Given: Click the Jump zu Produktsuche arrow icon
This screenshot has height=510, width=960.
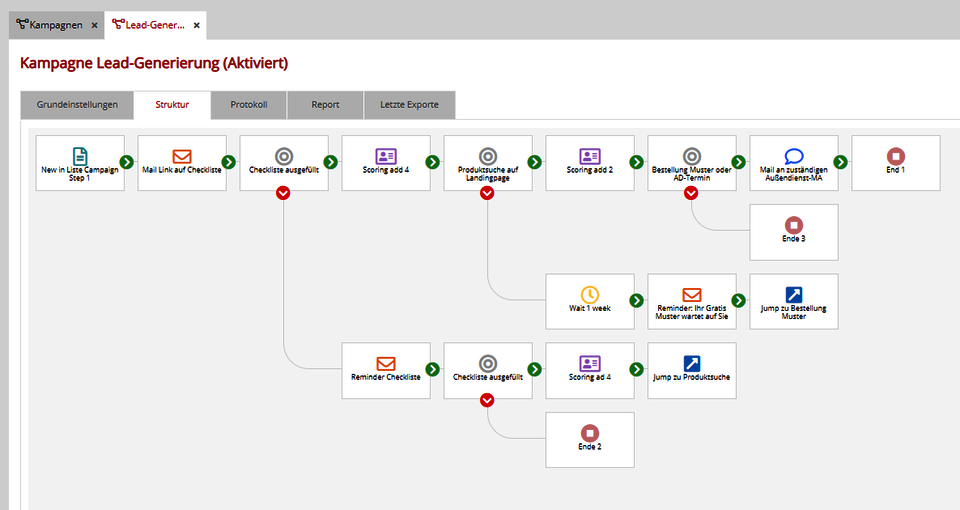Looking at the screenshot, I should pyautogui.click(x=692, y=363).
